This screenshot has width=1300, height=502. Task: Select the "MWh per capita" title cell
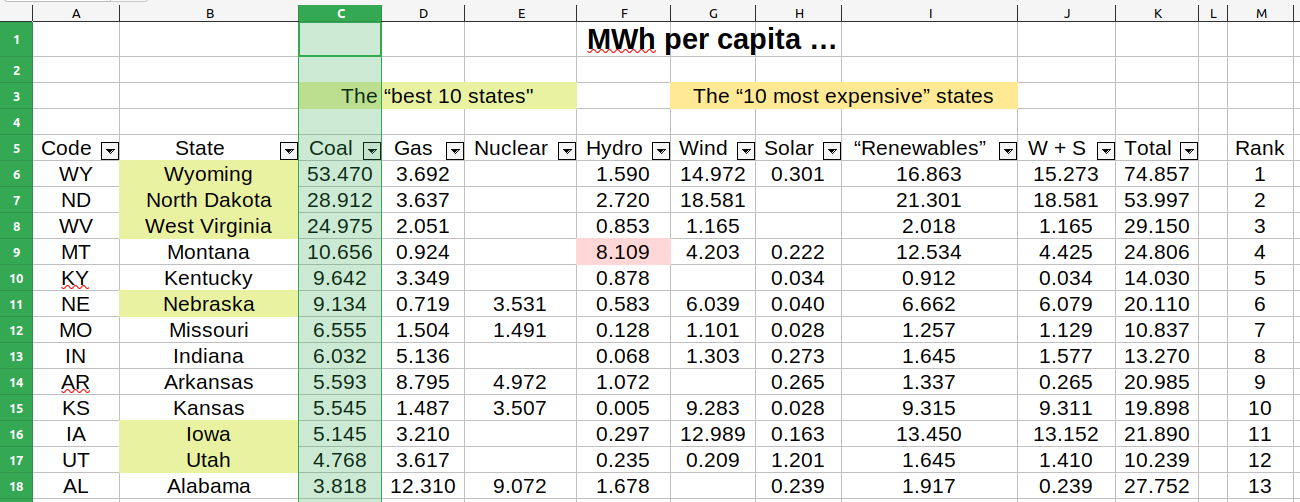711,40
